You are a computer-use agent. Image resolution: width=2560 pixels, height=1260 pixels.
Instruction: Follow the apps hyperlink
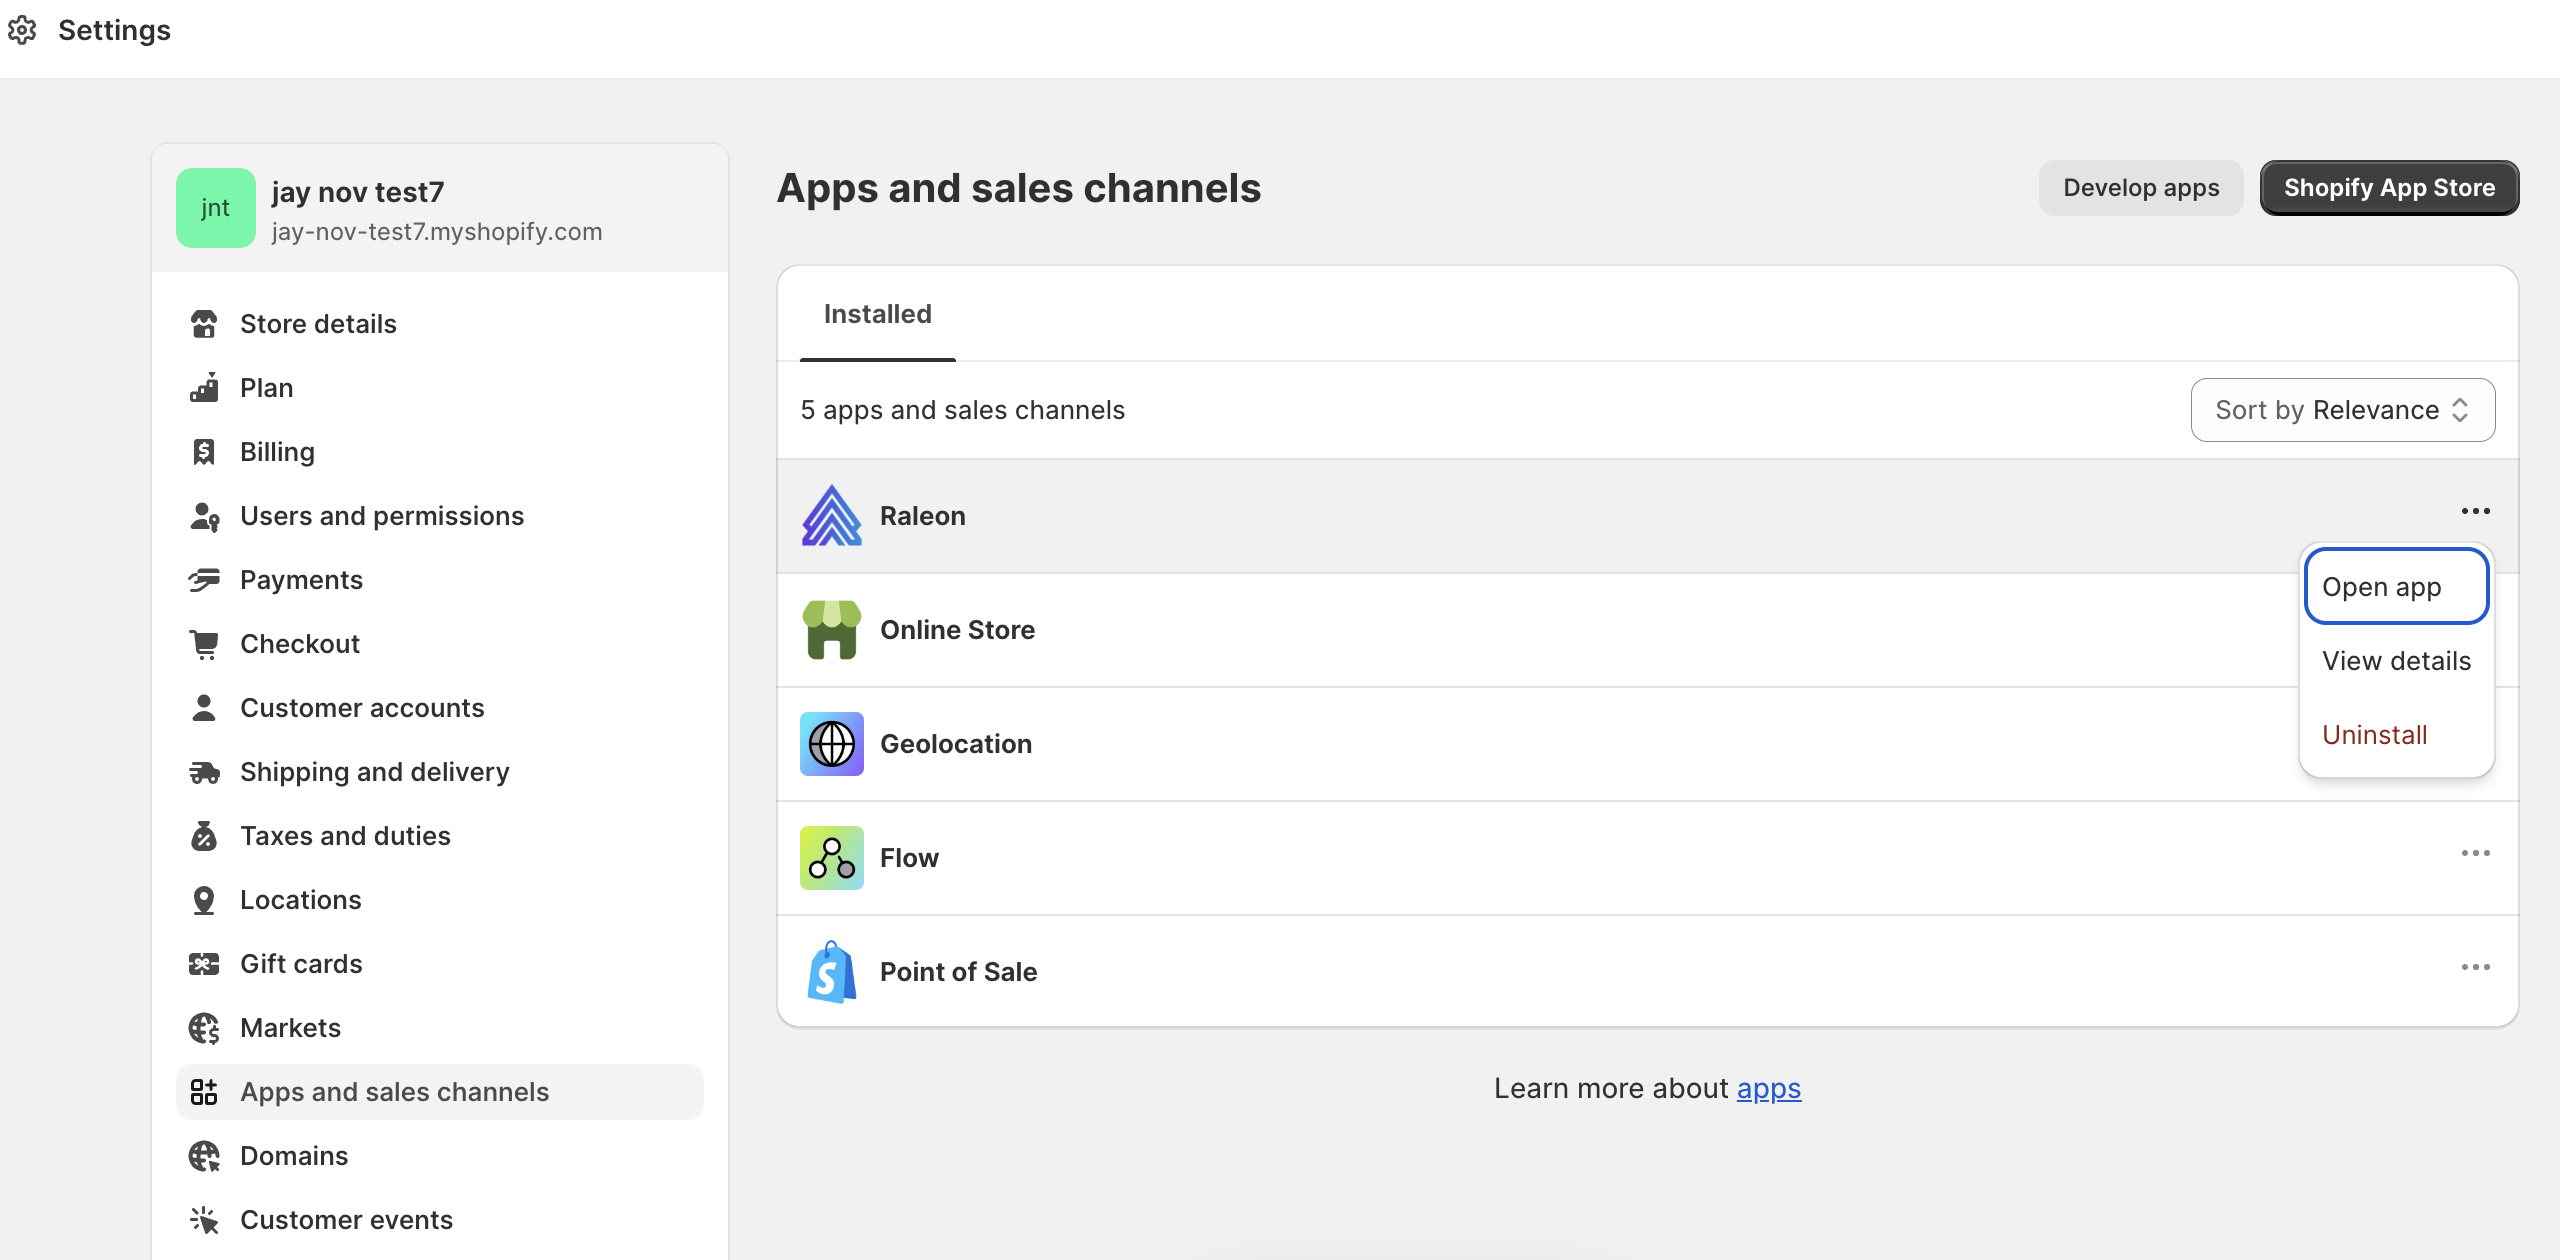1768,1088
